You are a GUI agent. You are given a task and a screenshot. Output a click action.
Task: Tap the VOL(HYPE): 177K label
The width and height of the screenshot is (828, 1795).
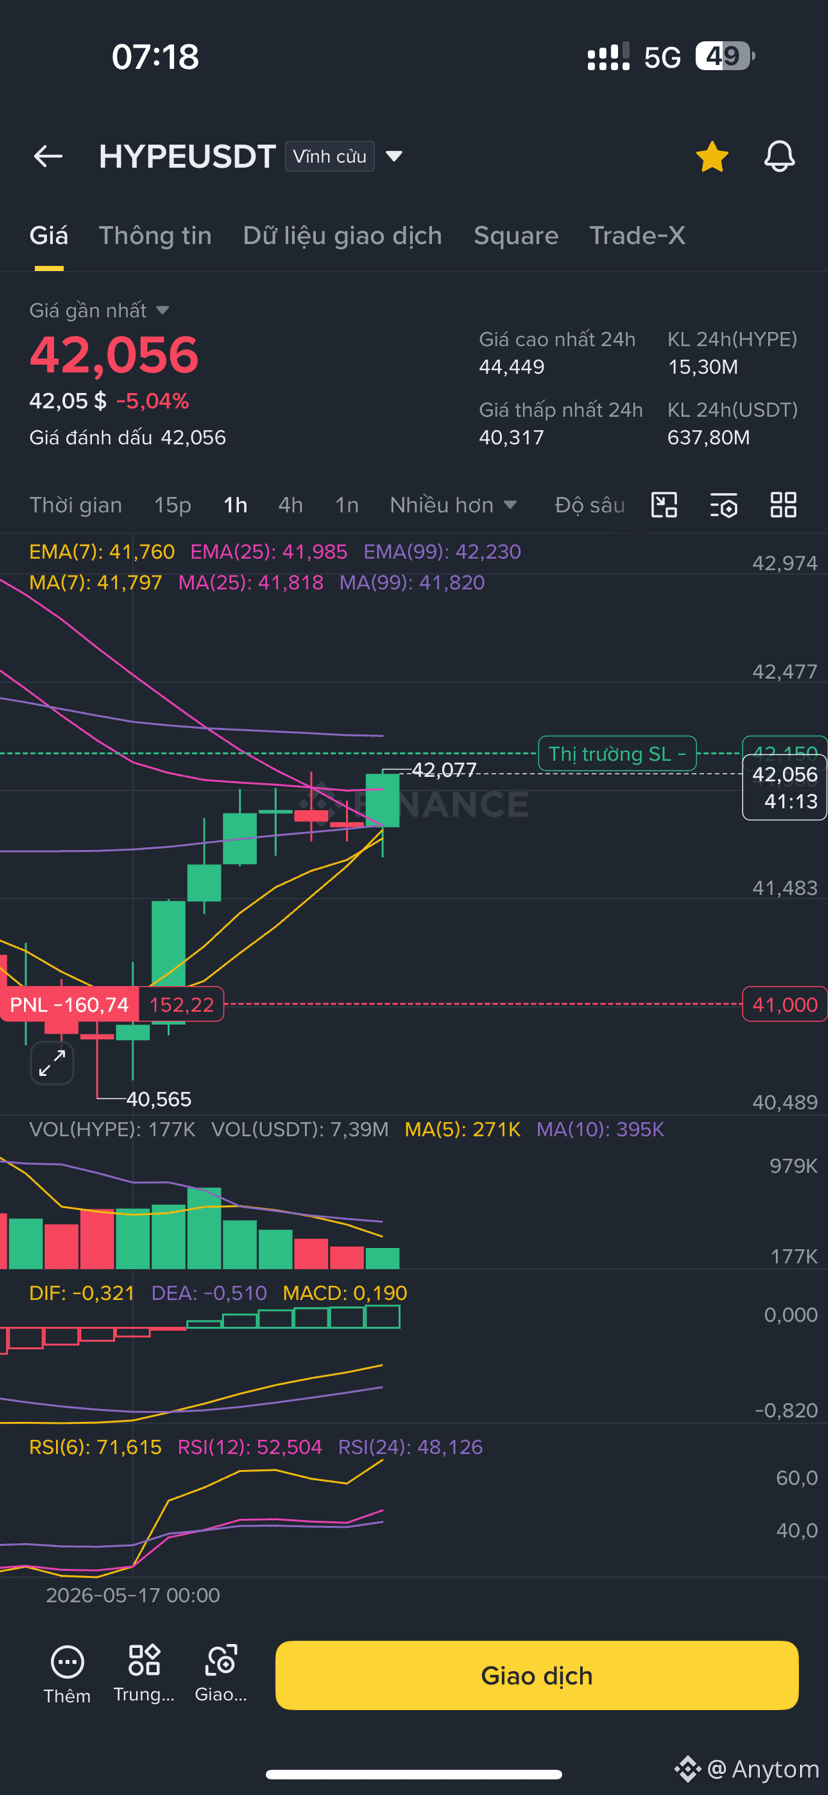112,1130
